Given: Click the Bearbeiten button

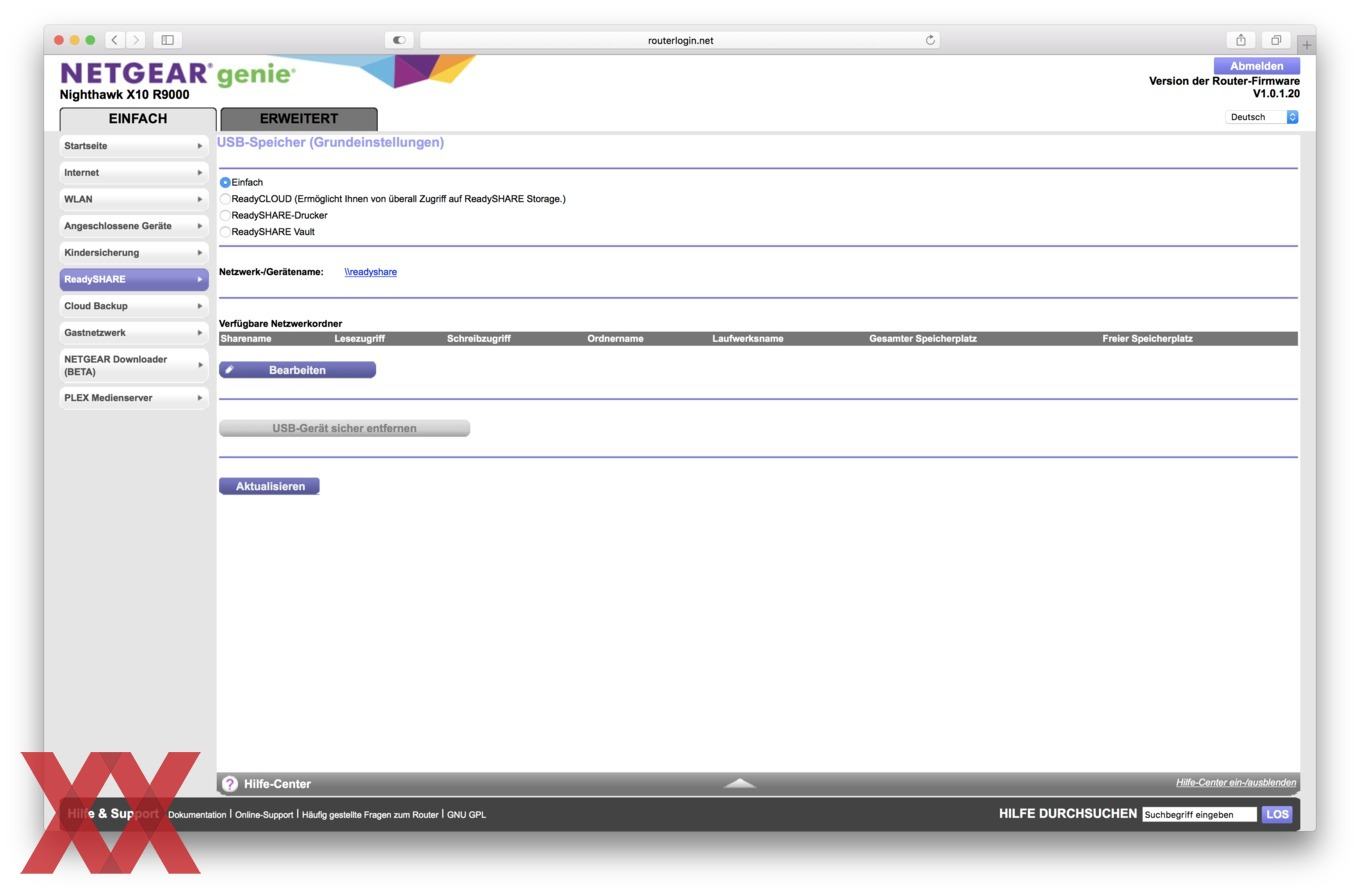Looking at the screenshot, I should [x=297, y=370].
